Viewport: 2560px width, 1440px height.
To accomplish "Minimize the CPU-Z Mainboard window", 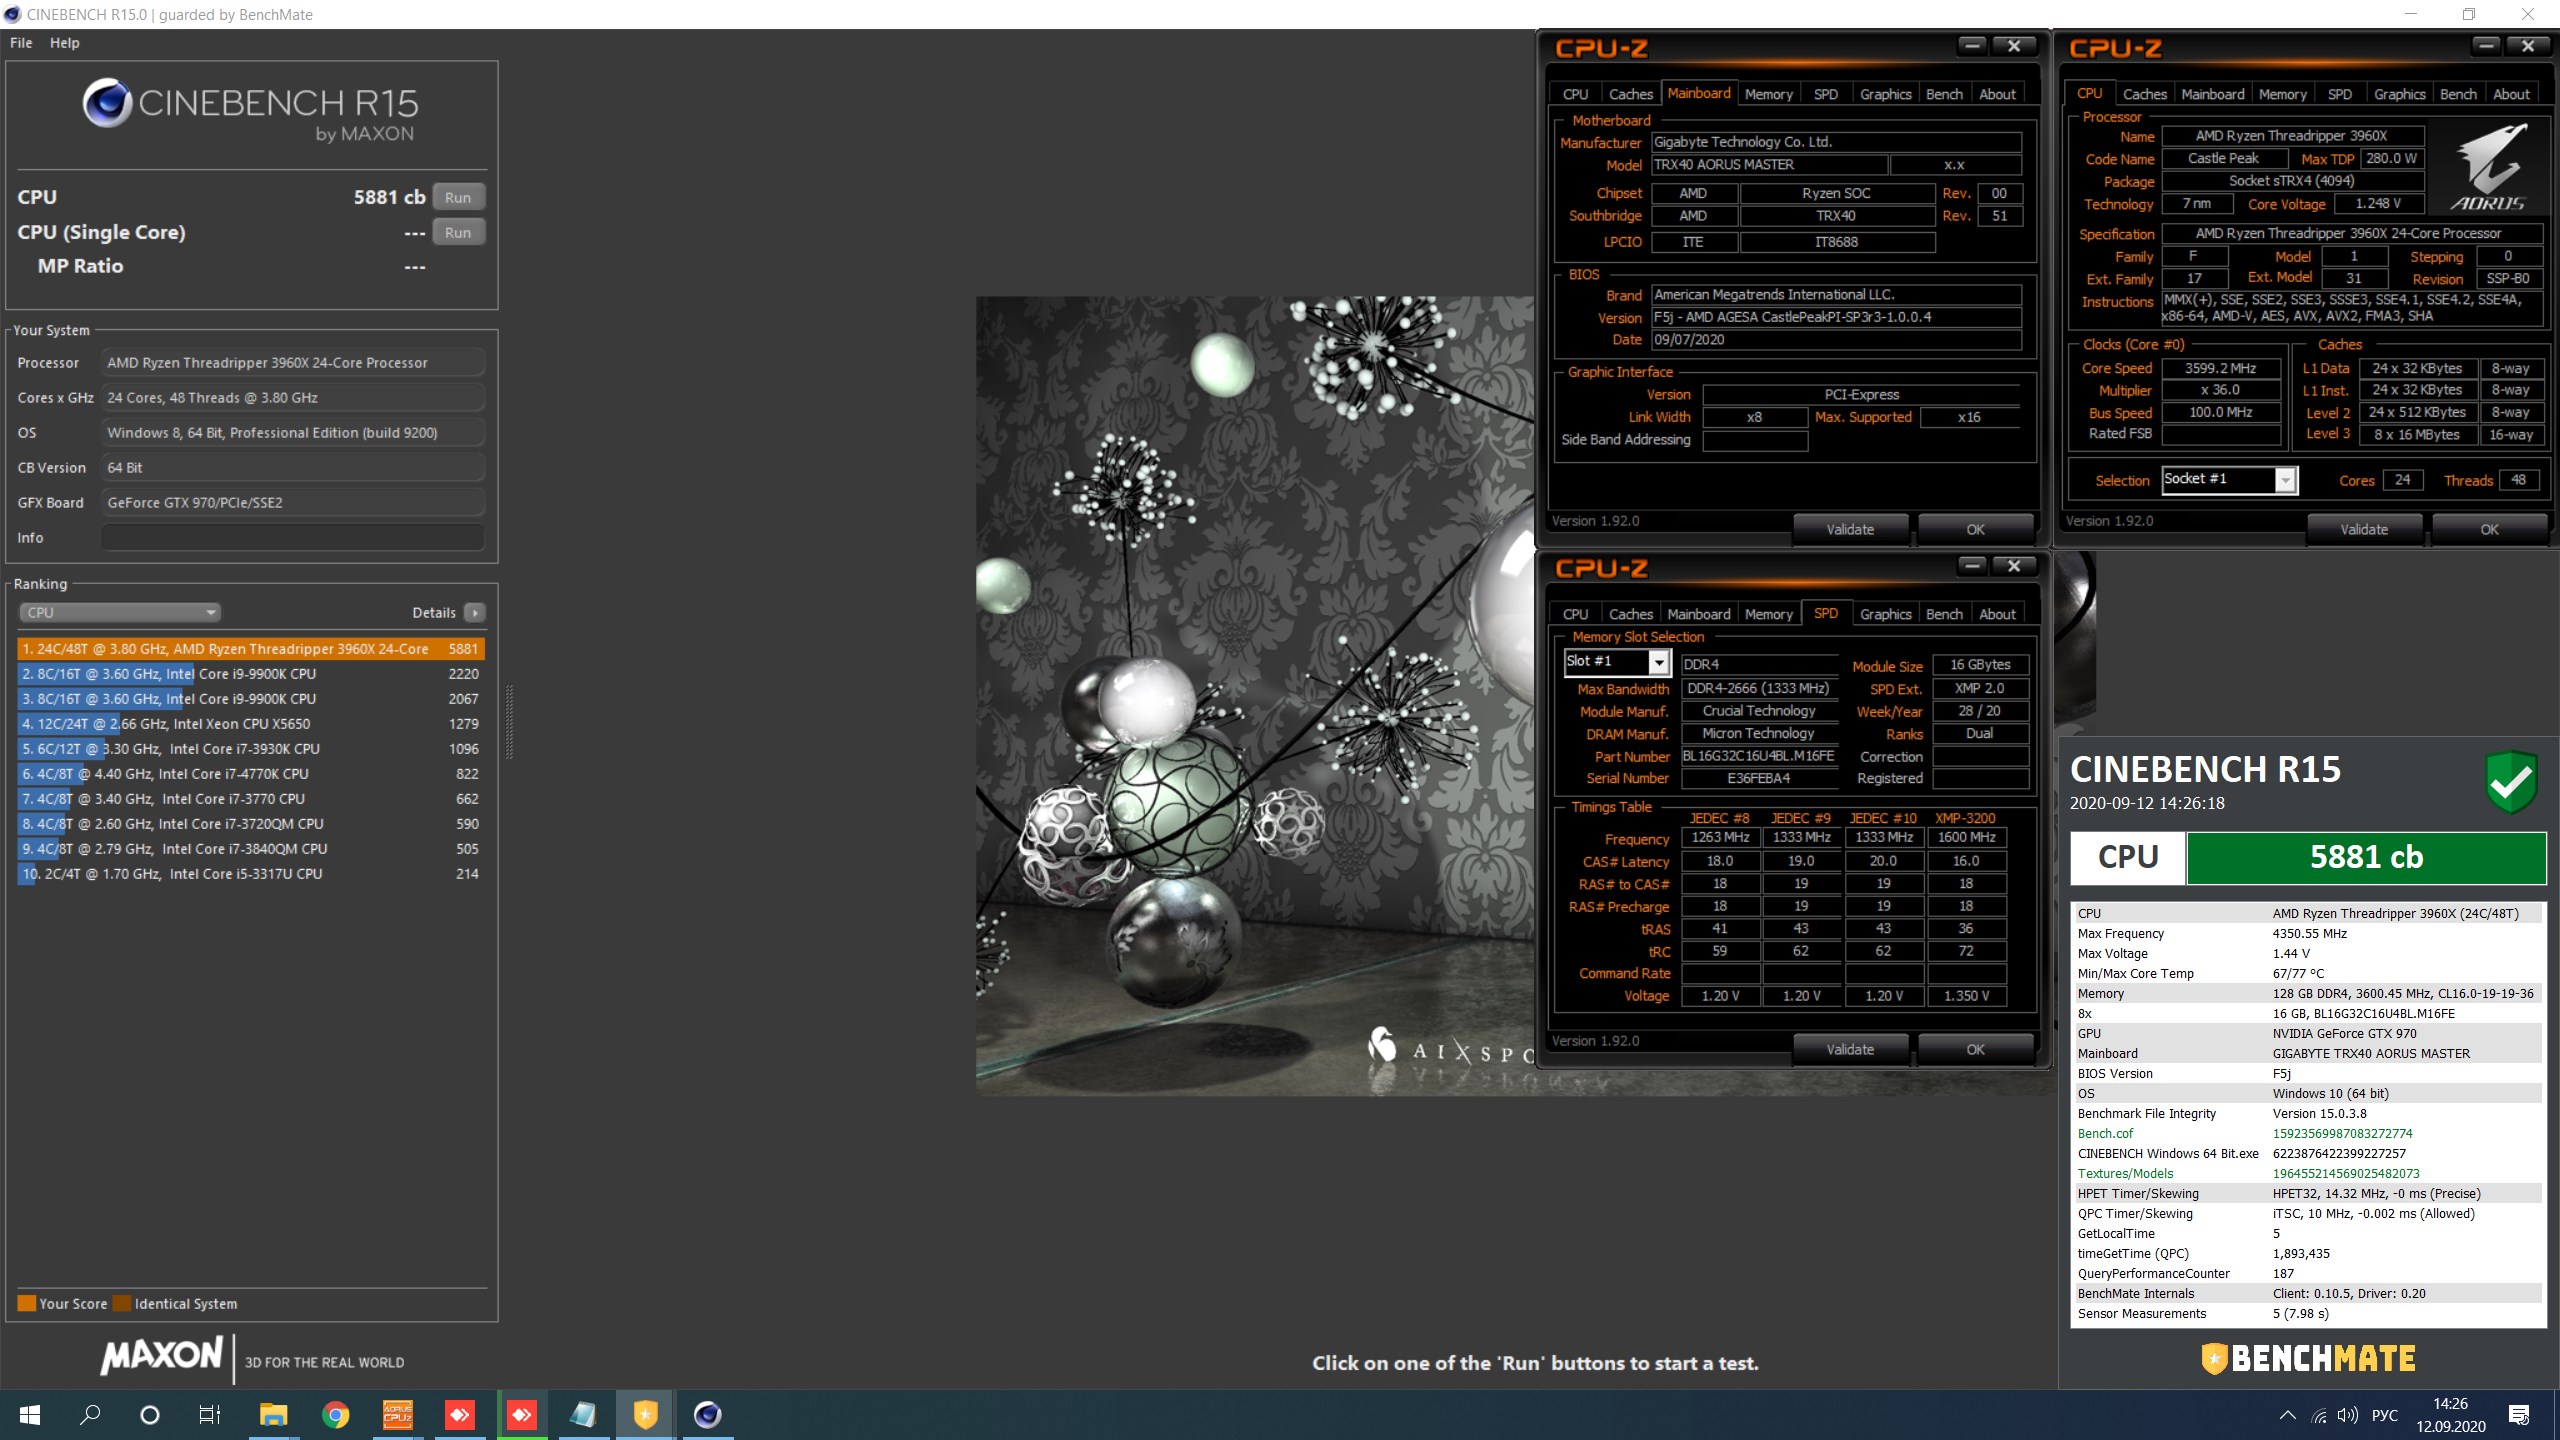I will coord(1972,46).
